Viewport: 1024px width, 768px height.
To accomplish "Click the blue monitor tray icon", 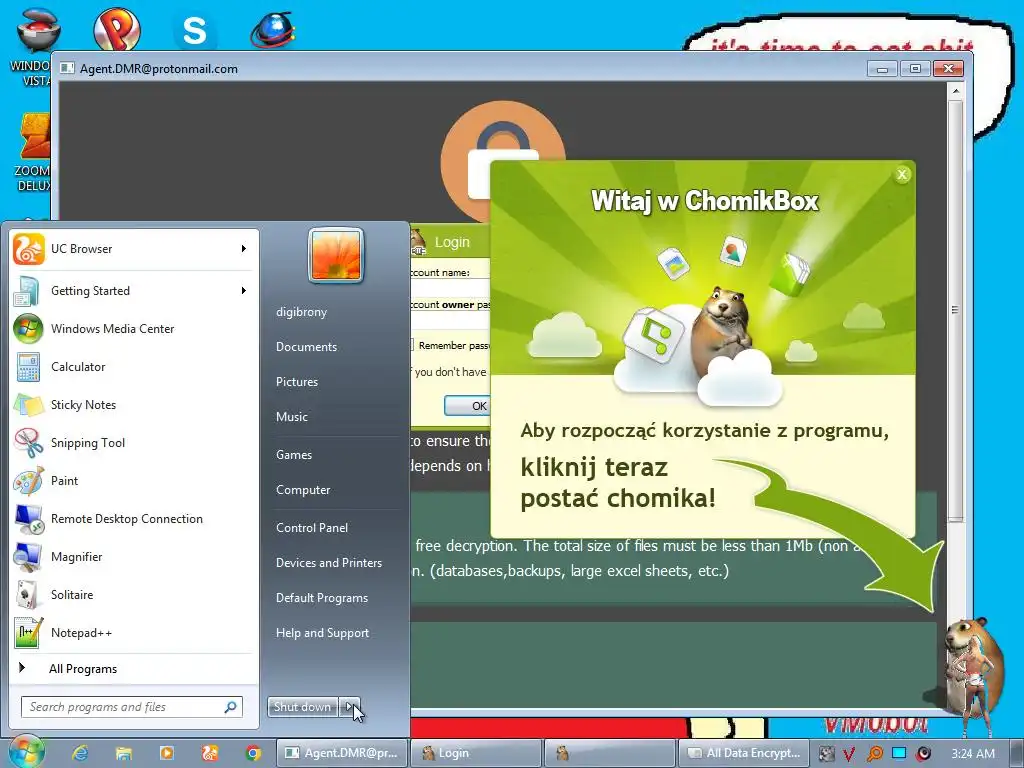I will pos(899,753).
